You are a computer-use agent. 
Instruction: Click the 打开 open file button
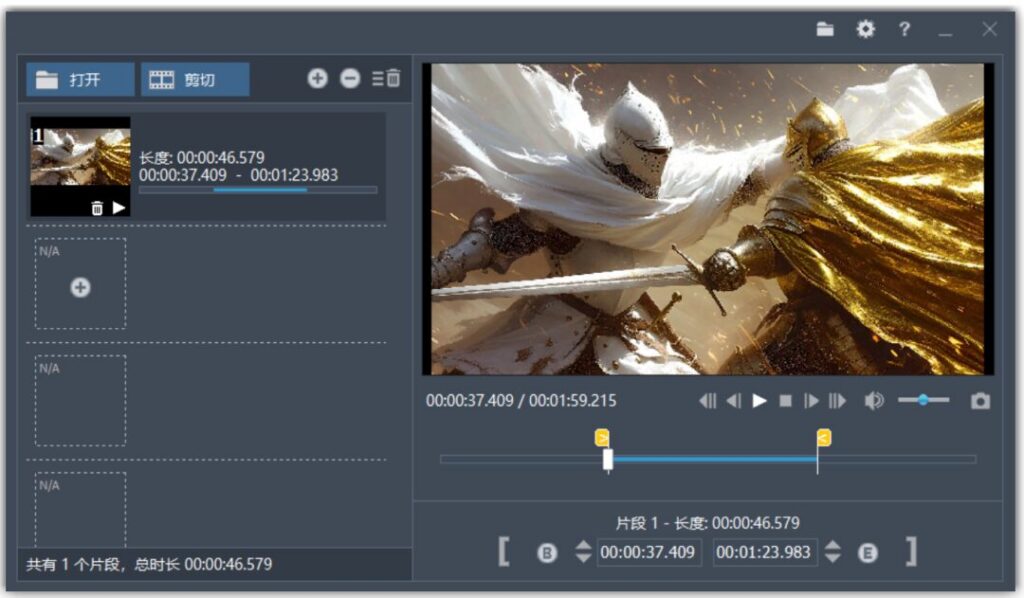(80, 80)
